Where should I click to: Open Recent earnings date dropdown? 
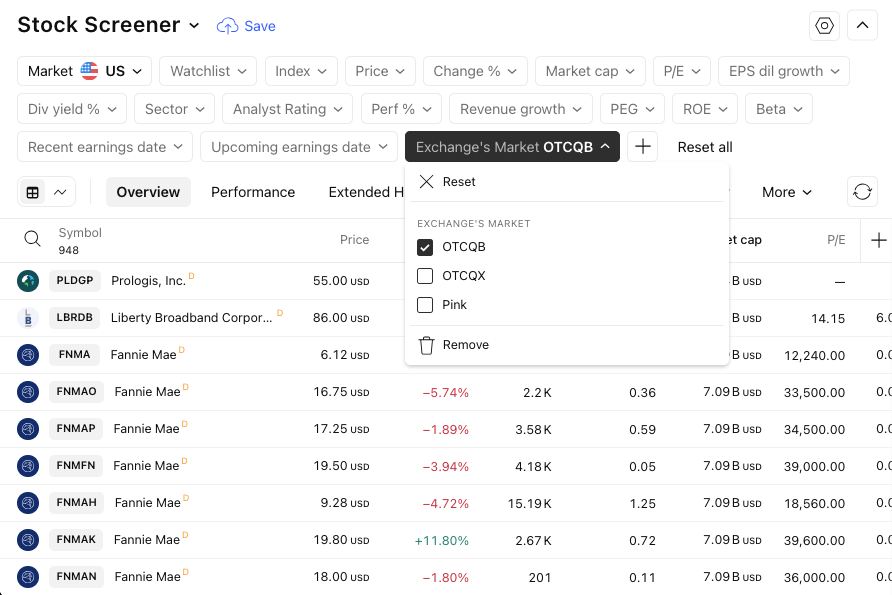[105, 147]
